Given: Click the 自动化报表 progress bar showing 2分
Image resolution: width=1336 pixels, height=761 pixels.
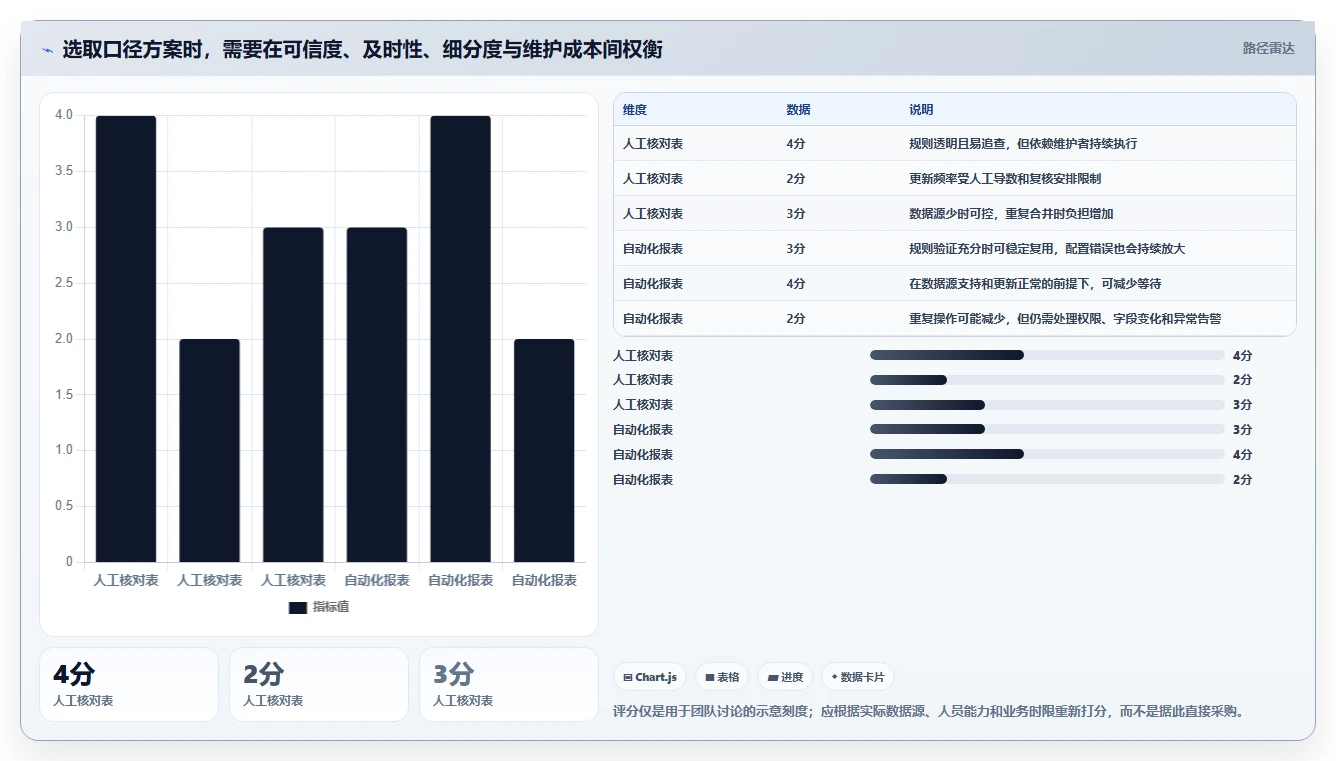Looking at the screenshot, I should point(1047,480).
